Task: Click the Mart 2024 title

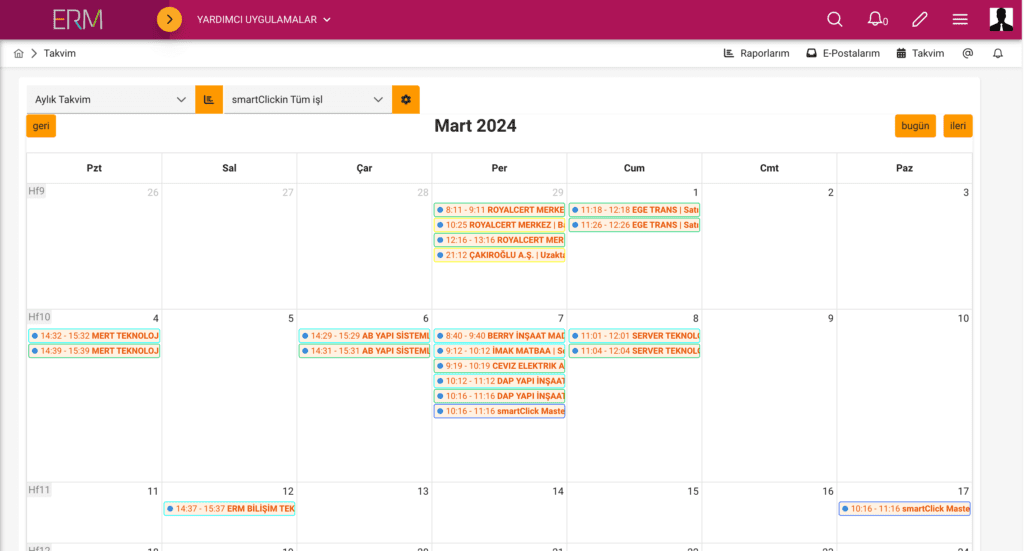Action: 475,126
